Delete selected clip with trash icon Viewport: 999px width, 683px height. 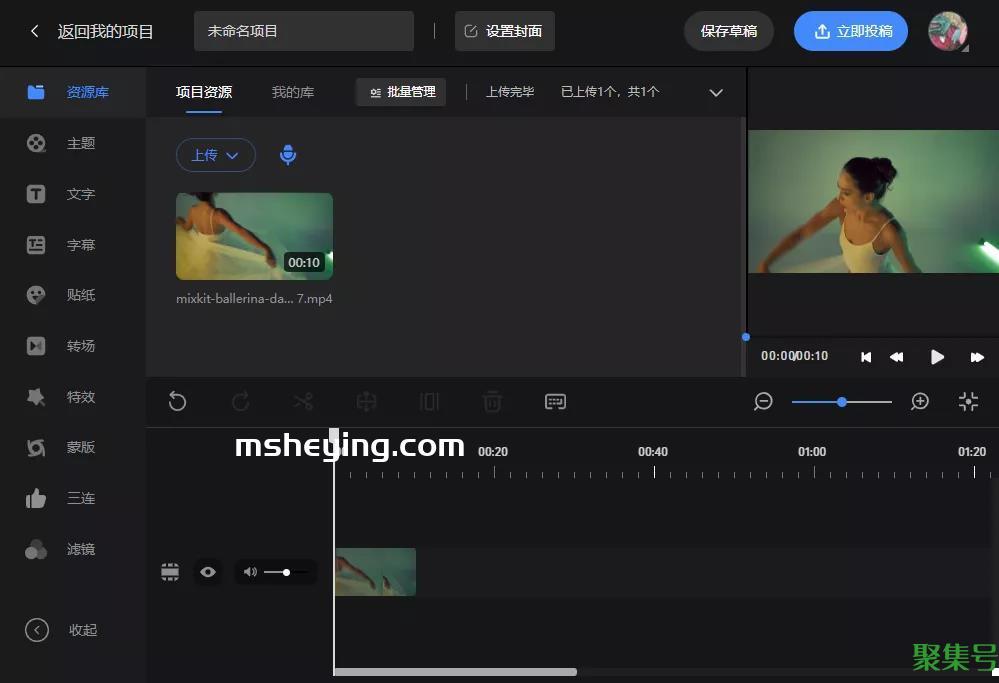(492, 402)
